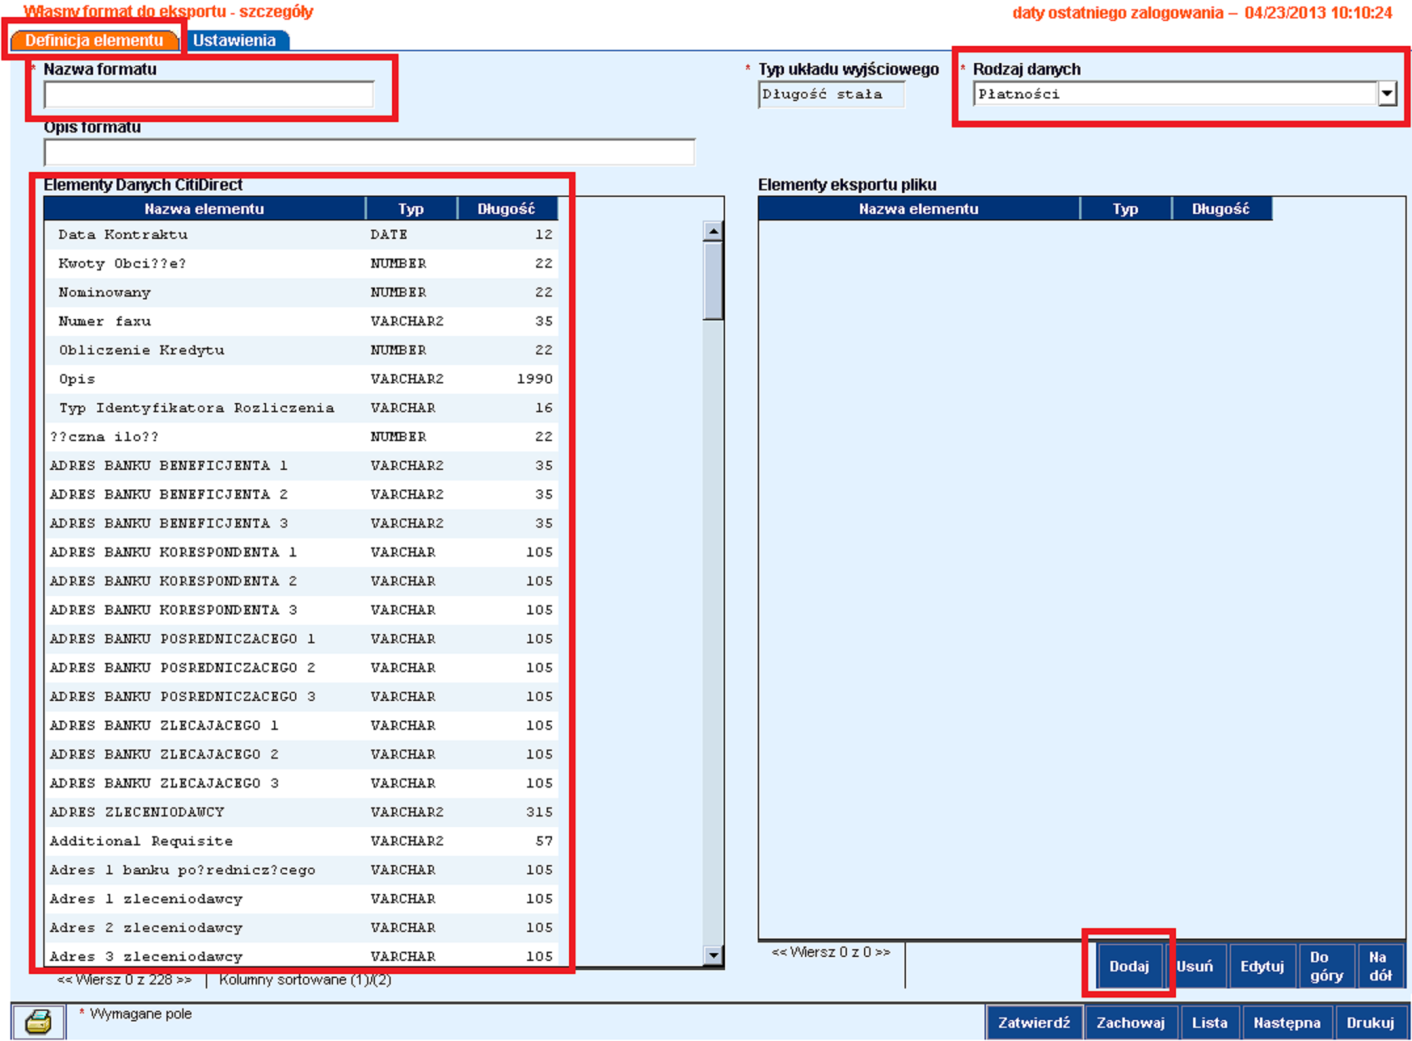Screen dimensions: 1412x1041
Task: Select ADRES BANKU KORESPONDENTA 2 row
Action: [x=301, y=581]
